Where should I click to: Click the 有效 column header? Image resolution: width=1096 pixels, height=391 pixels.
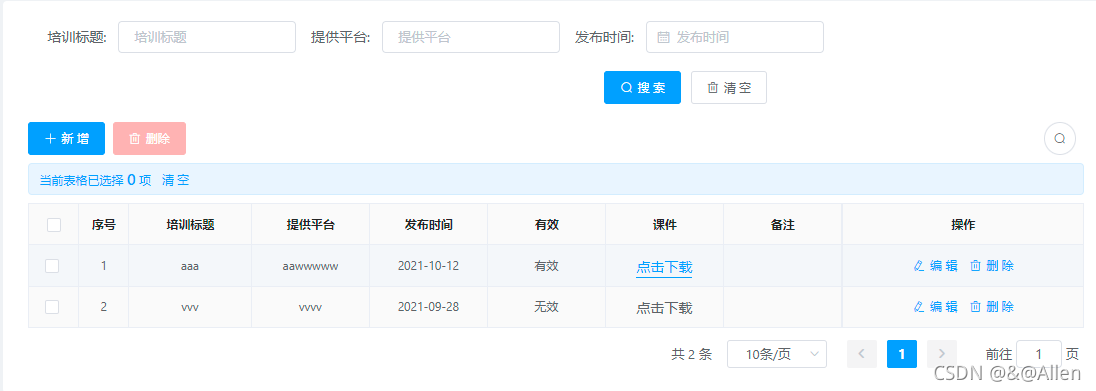(547, 225)
